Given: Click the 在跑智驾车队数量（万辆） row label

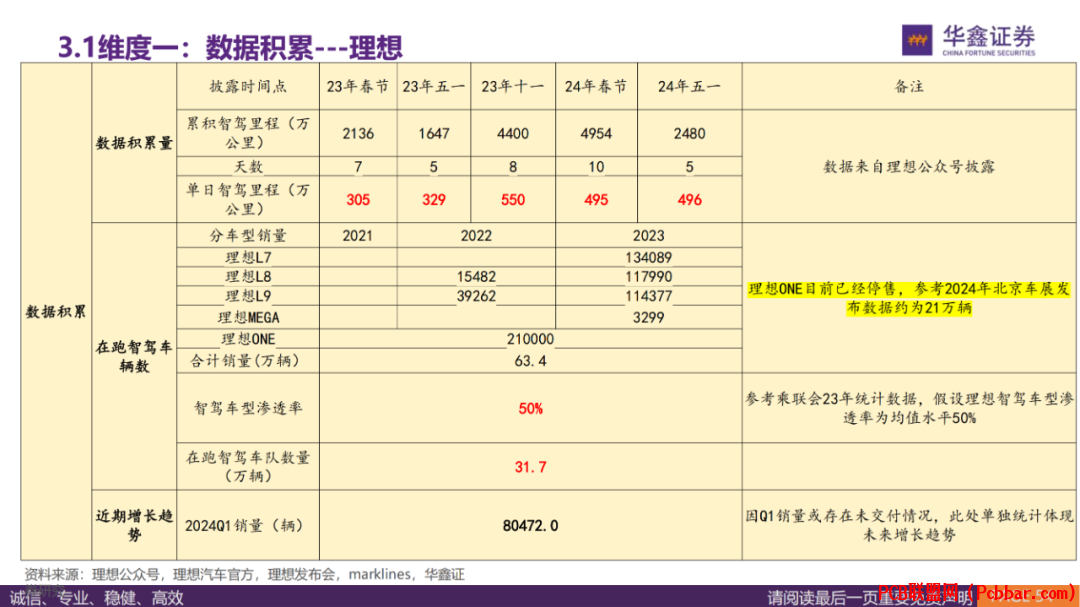Looking at the screenshot, I should tap(248, 466).
